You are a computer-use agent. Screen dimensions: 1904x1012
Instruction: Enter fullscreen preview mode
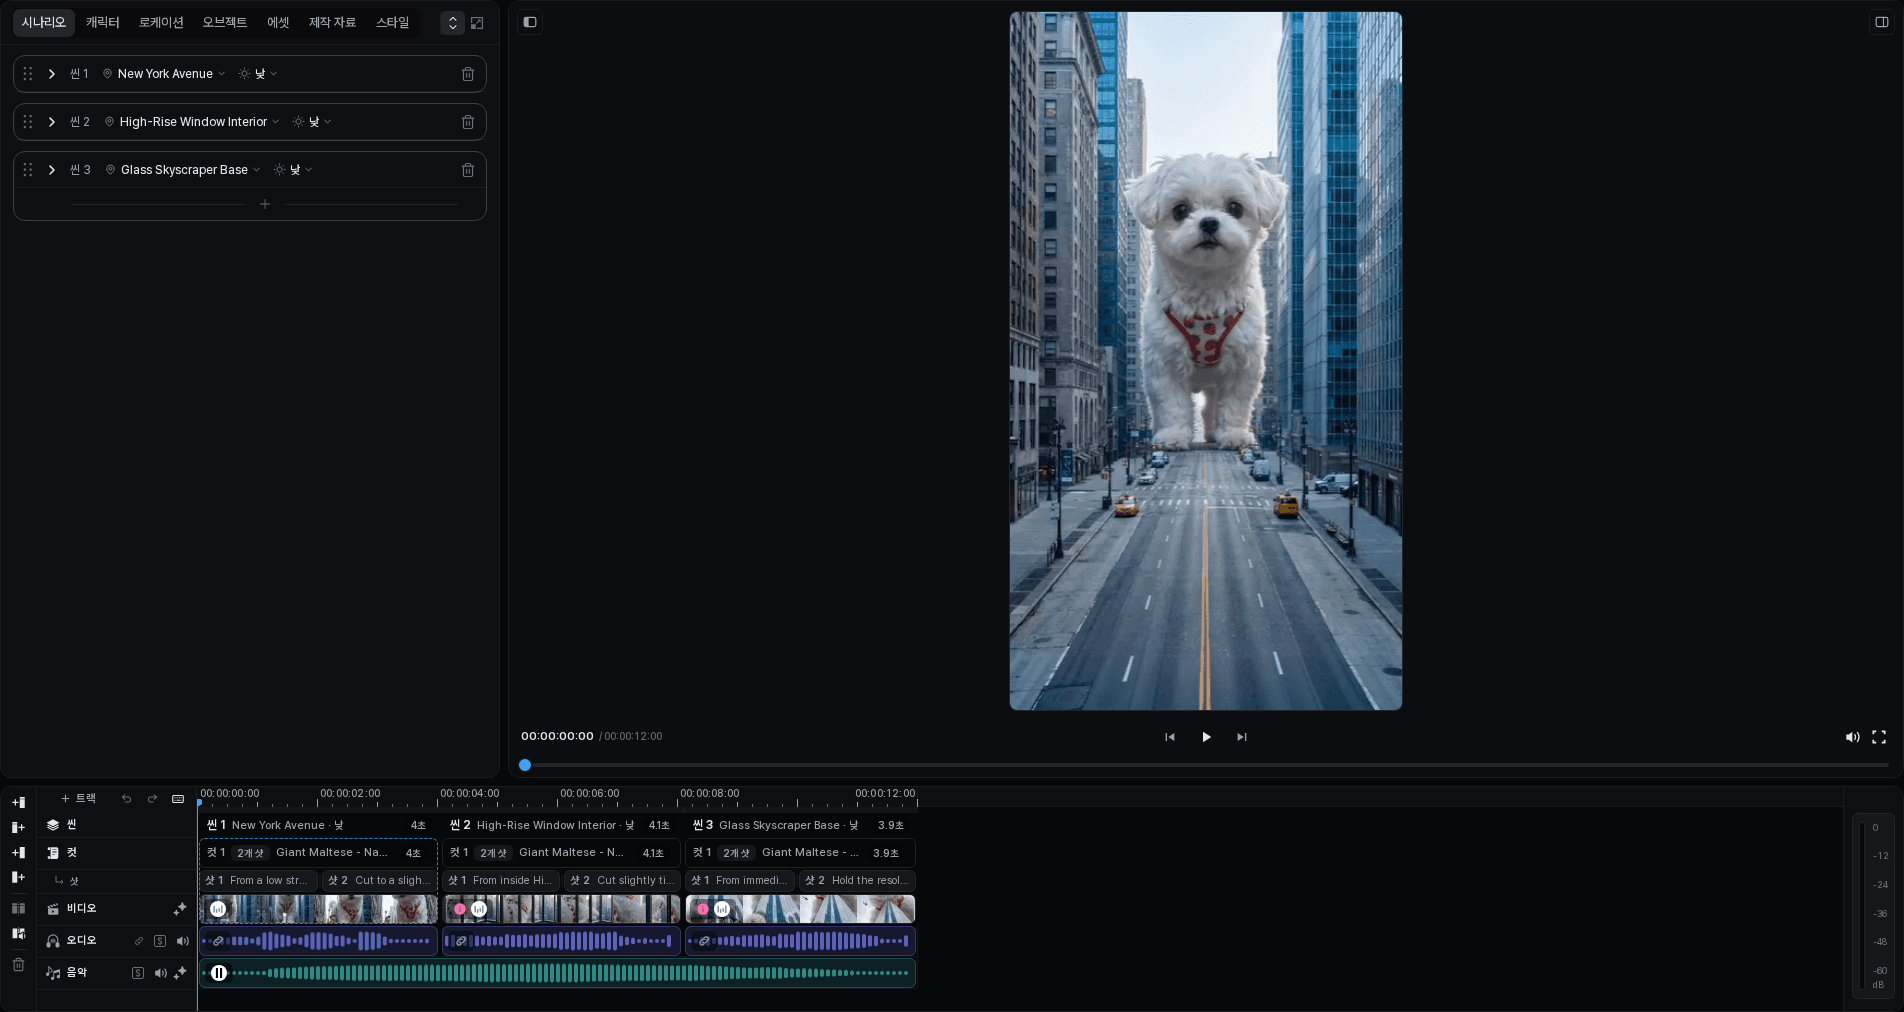click(1879, 737)
